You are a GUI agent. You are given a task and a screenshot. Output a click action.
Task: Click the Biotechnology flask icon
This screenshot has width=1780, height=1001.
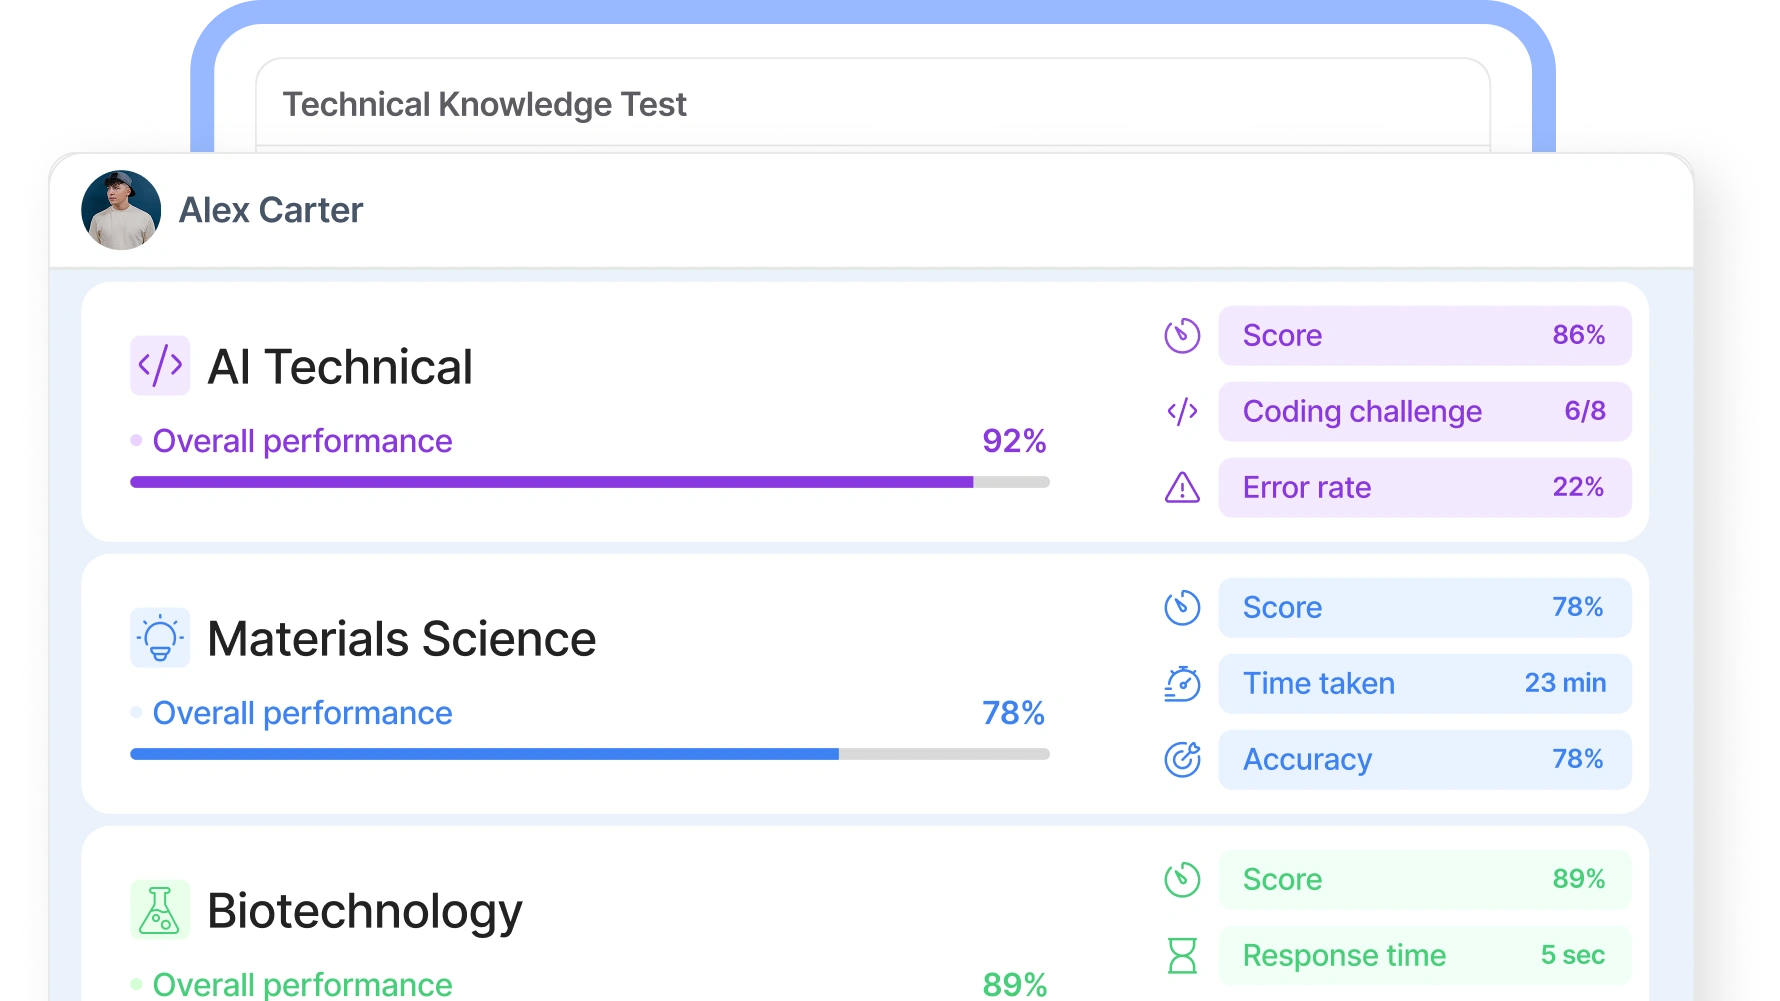160,910
